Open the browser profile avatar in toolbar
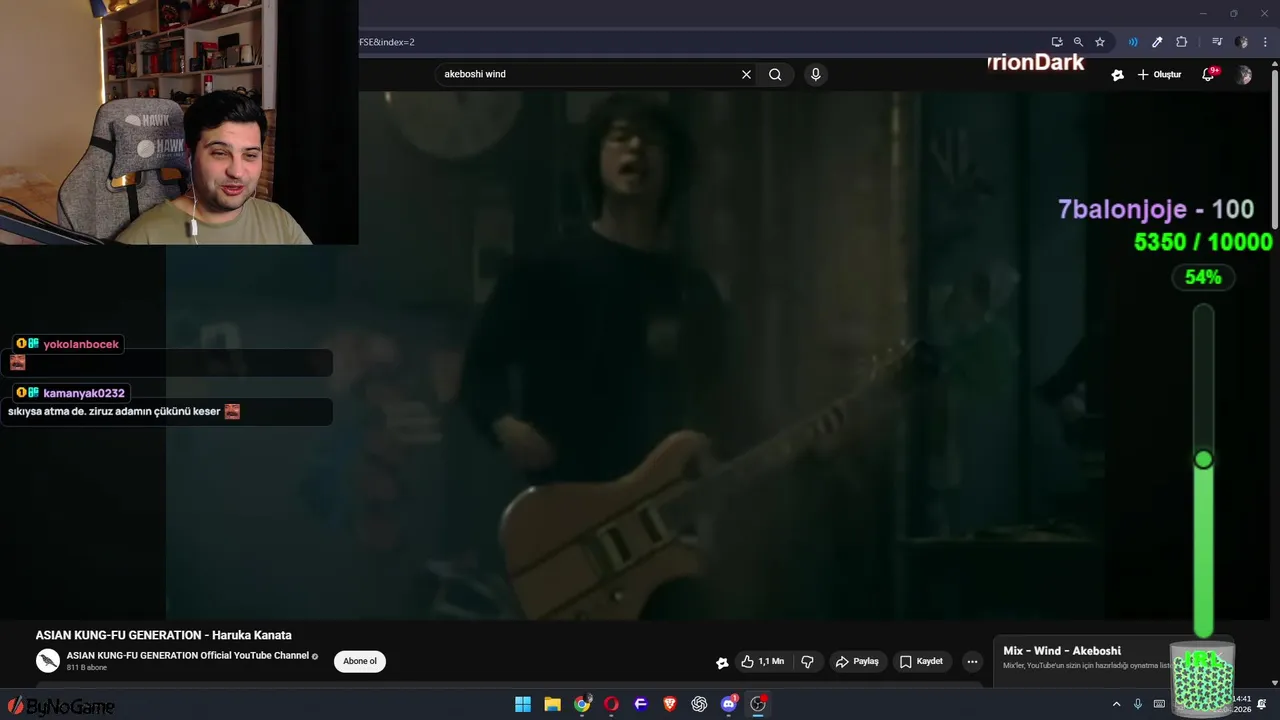Viewport: 1280px width, 720px height. click(1242, 42)
